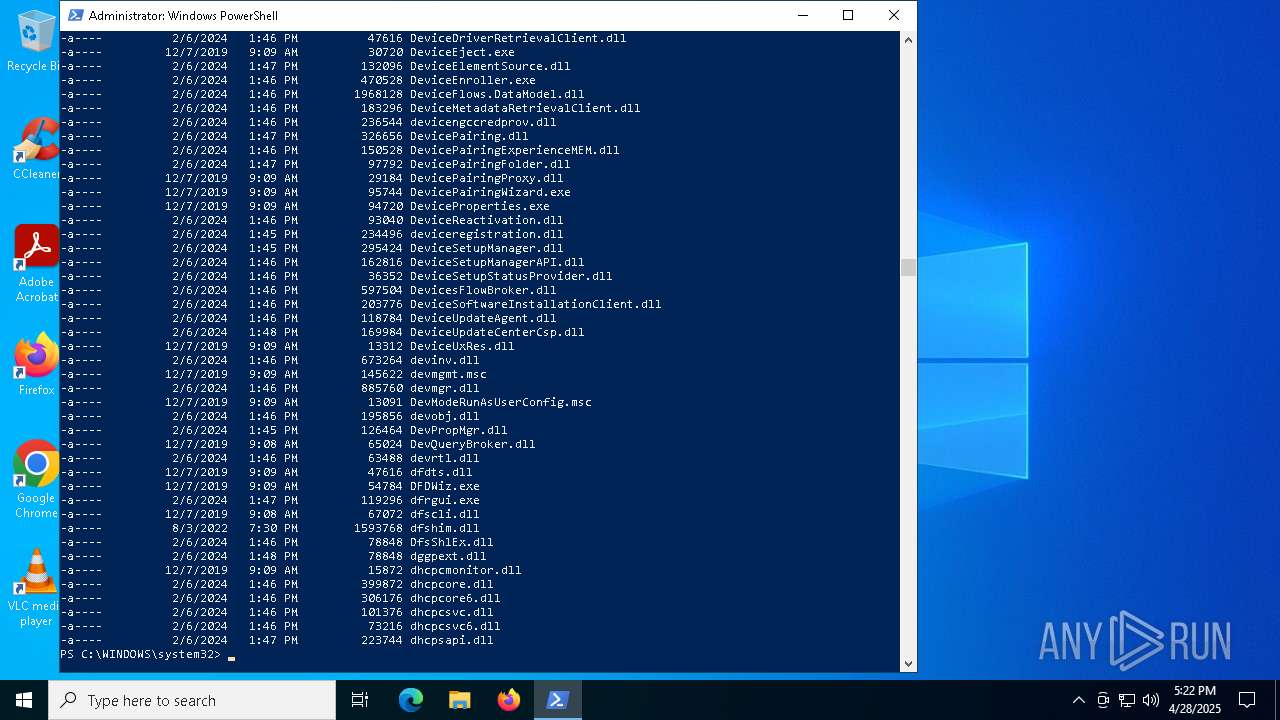Select the dhcpcmonitor.dll filename
This screenshot has height=720, width=1280.
coord(466,570)
